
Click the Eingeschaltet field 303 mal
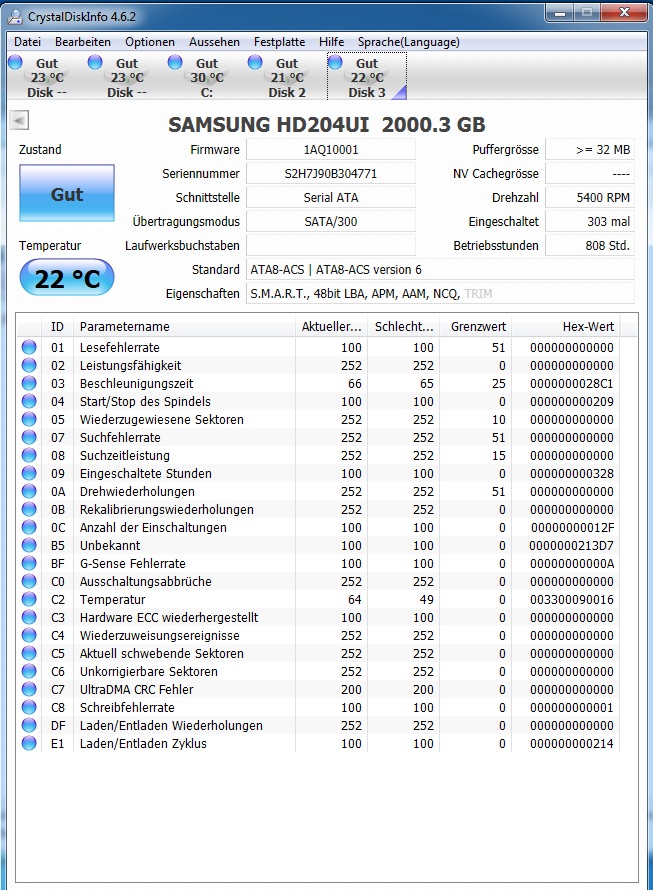point(590,221)
